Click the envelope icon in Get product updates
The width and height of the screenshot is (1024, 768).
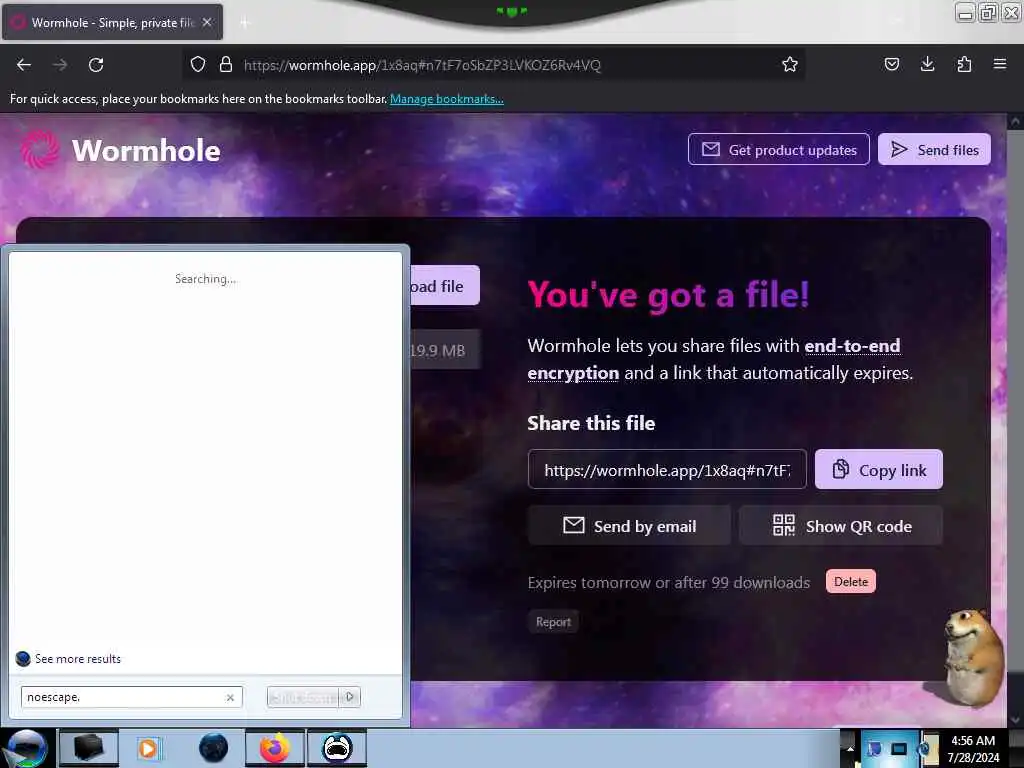coord(711,150)
